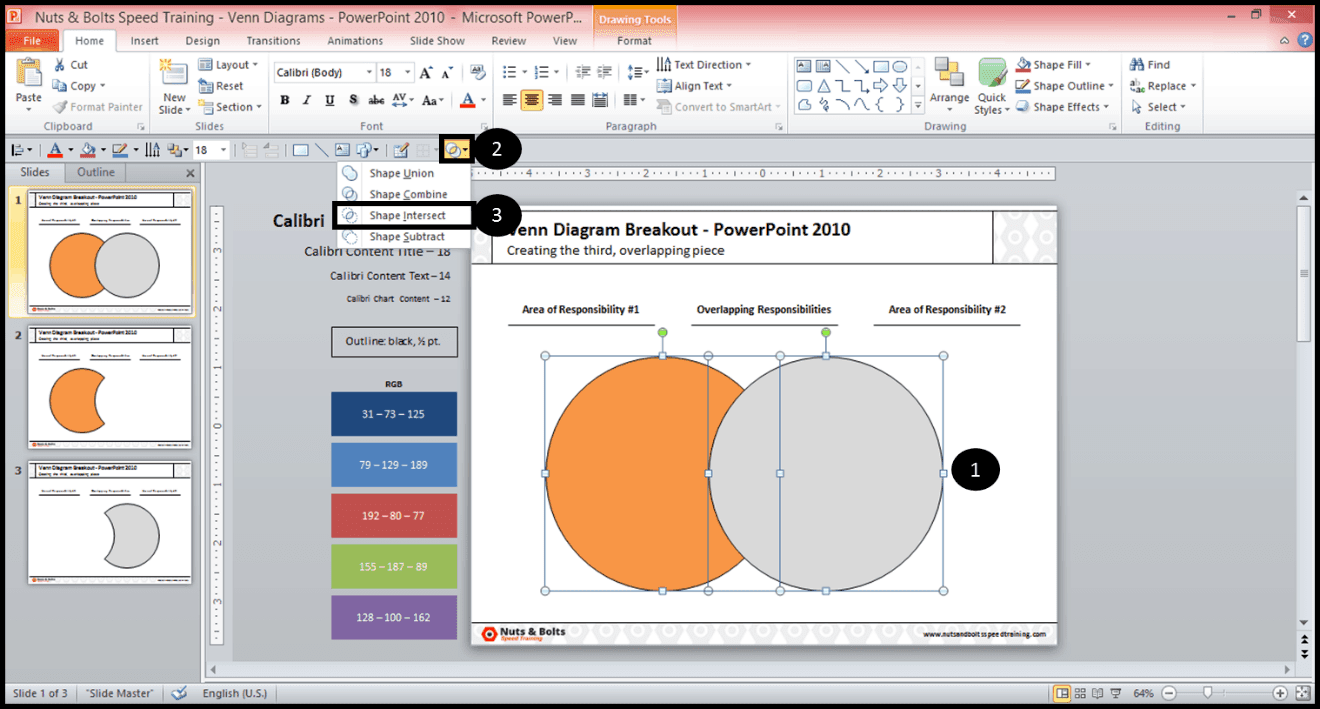This screenshot has width=1320, height=709.
Task: Open the Shape Effects dropdown
Action: [1062, 107]
